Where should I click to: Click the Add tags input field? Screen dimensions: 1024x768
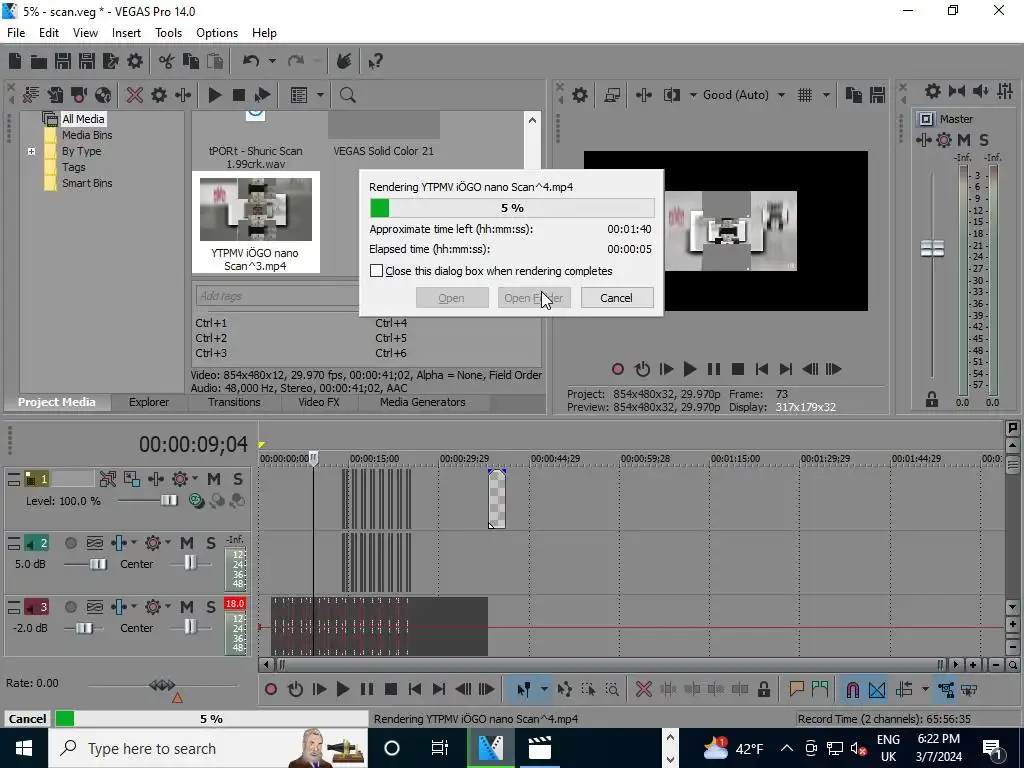(277, 296)
